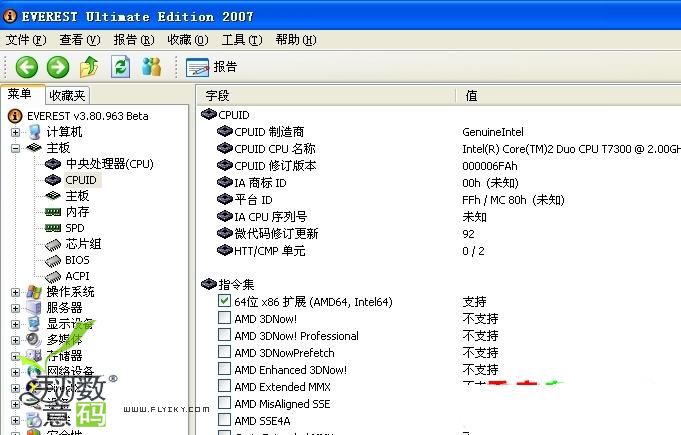
Task: Open the 文件(F) menu
Action: click(26, 40)
